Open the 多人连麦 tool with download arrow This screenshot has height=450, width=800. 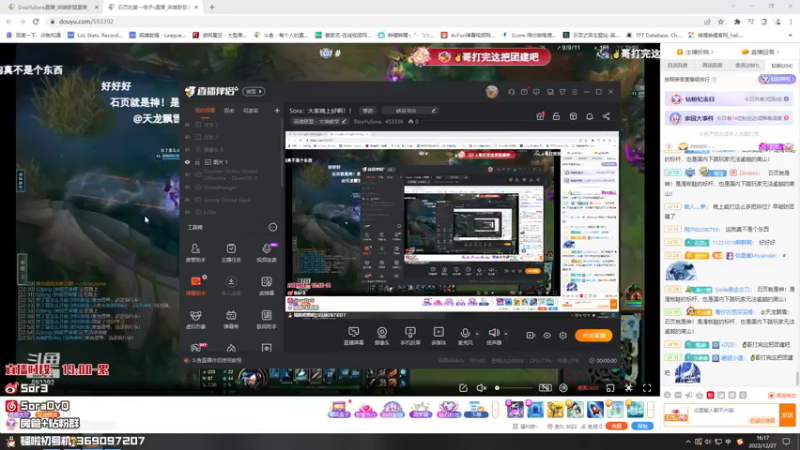(231, 286)
